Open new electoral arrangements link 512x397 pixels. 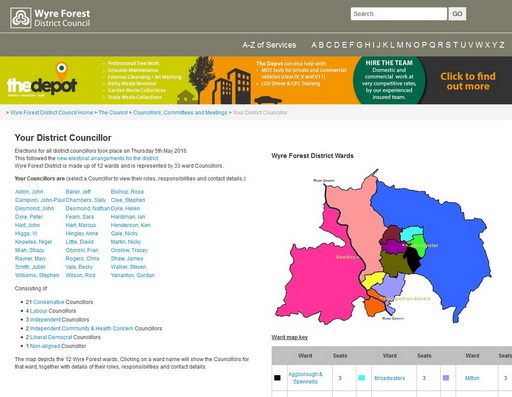tap(107, 158)
